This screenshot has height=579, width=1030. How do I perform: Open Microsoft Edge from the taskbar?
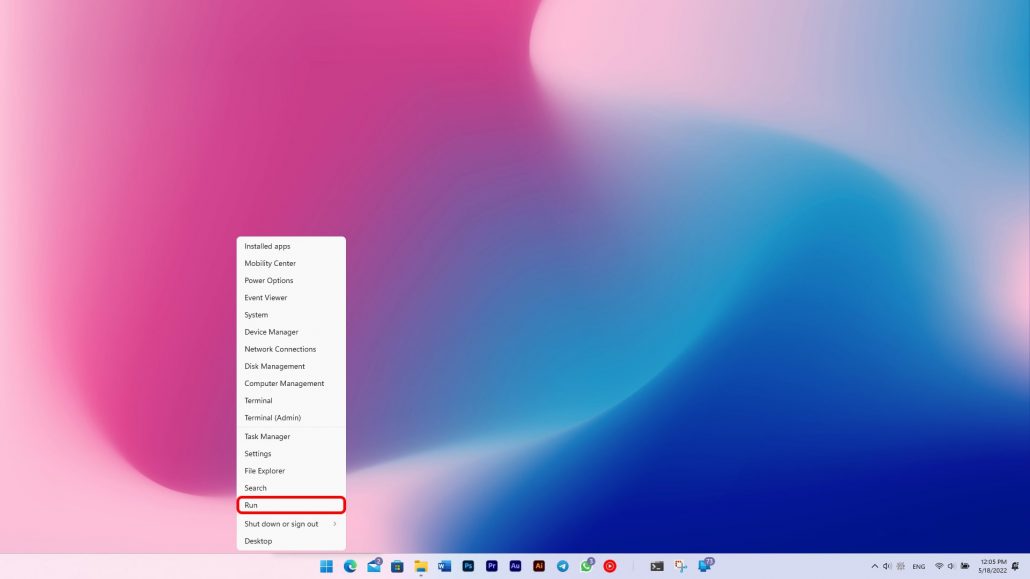pos(350,566)
